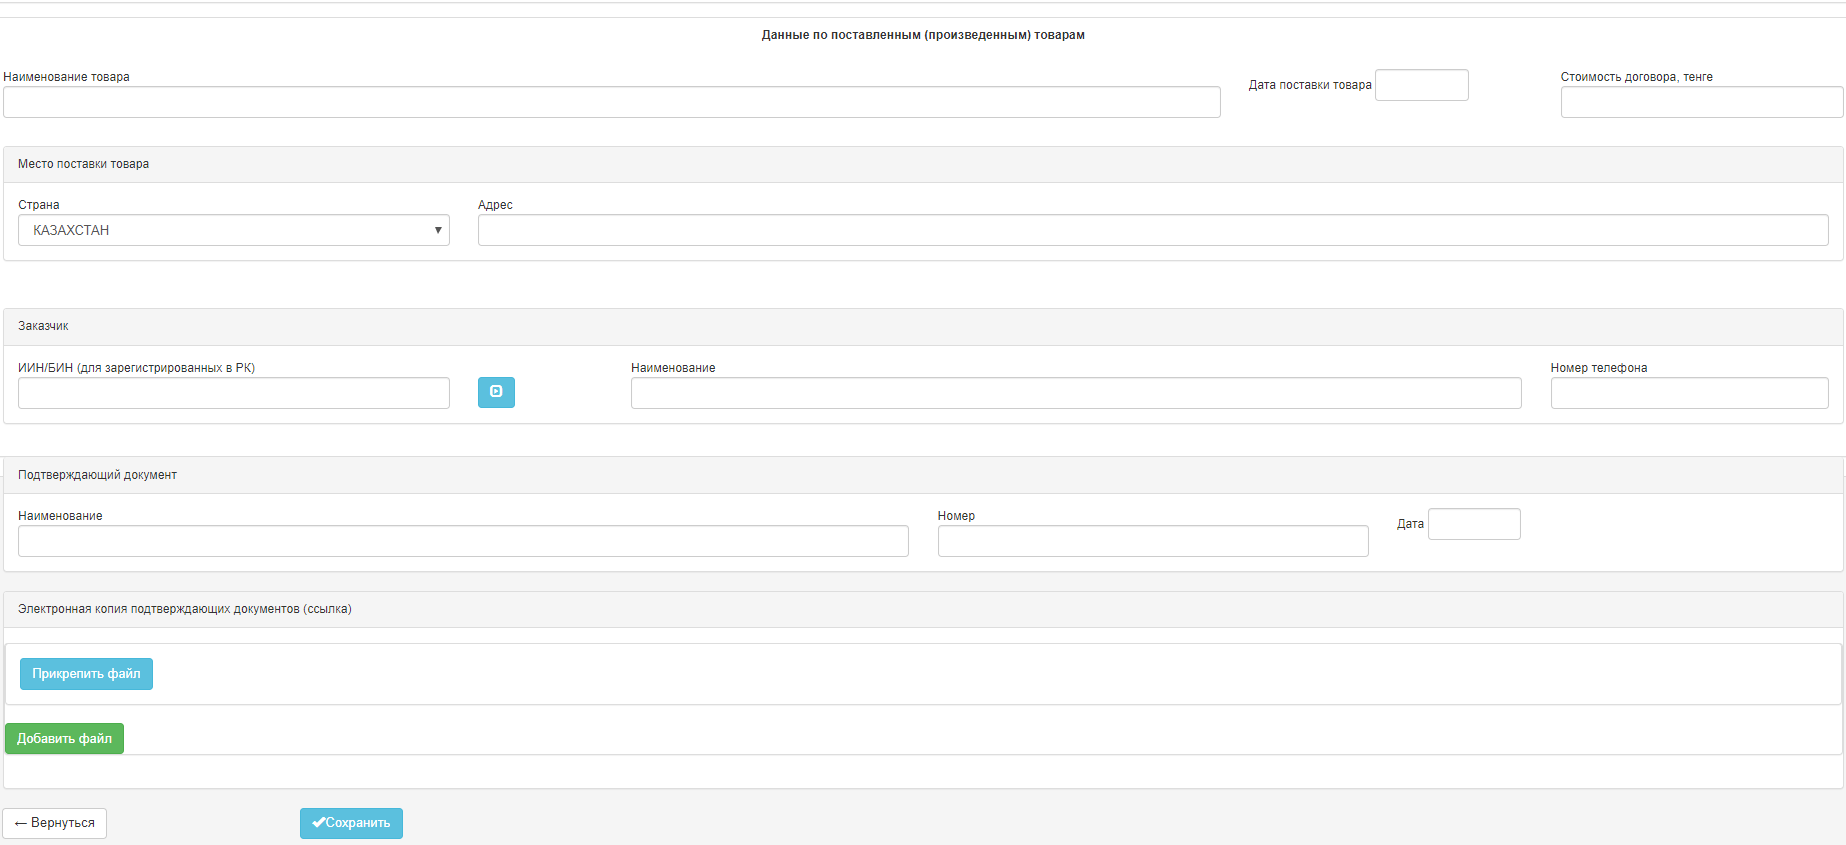Image resolution: width=1846 pixels, height=845 pixels.
Task: Click the Адрес input field
Action: coord(1153,230)
